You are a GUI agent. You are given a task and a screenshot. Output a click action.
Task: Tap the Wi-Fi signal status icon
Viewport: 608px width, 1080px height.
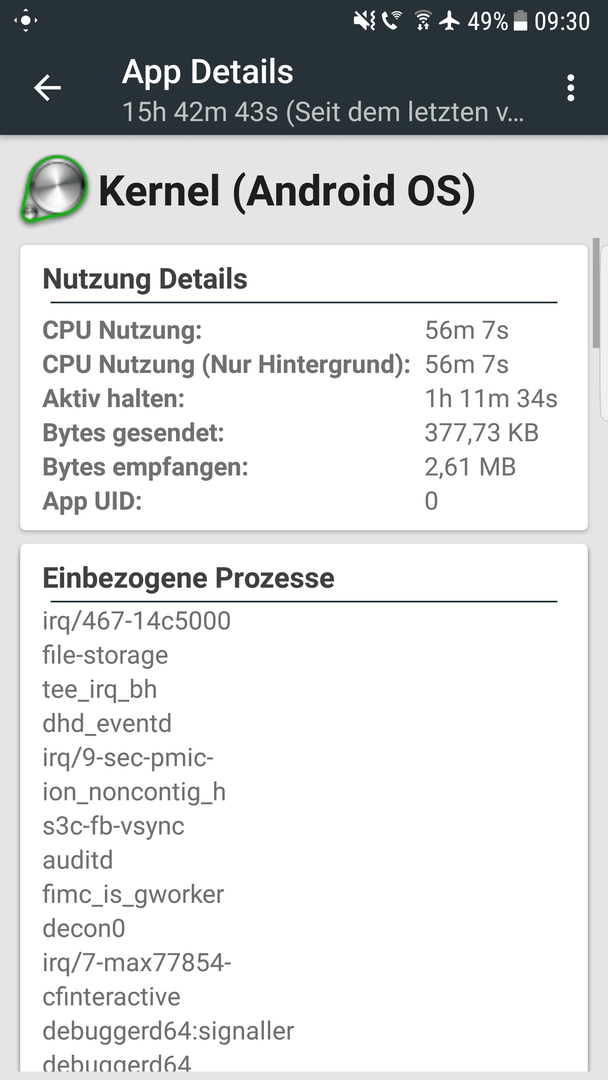coord(423,21)
